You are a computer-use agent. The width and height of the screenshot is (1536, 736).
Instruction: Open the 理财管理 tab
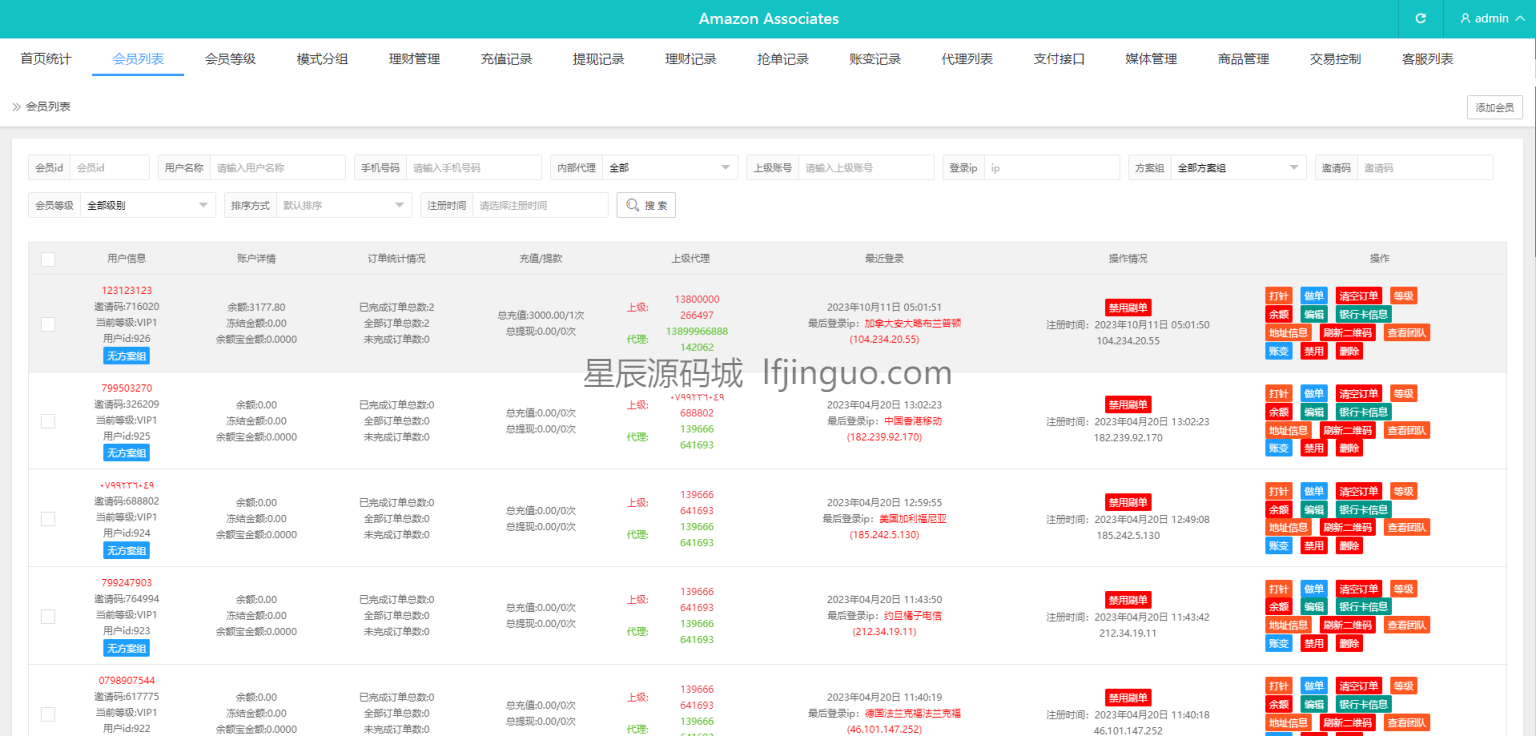414,59
